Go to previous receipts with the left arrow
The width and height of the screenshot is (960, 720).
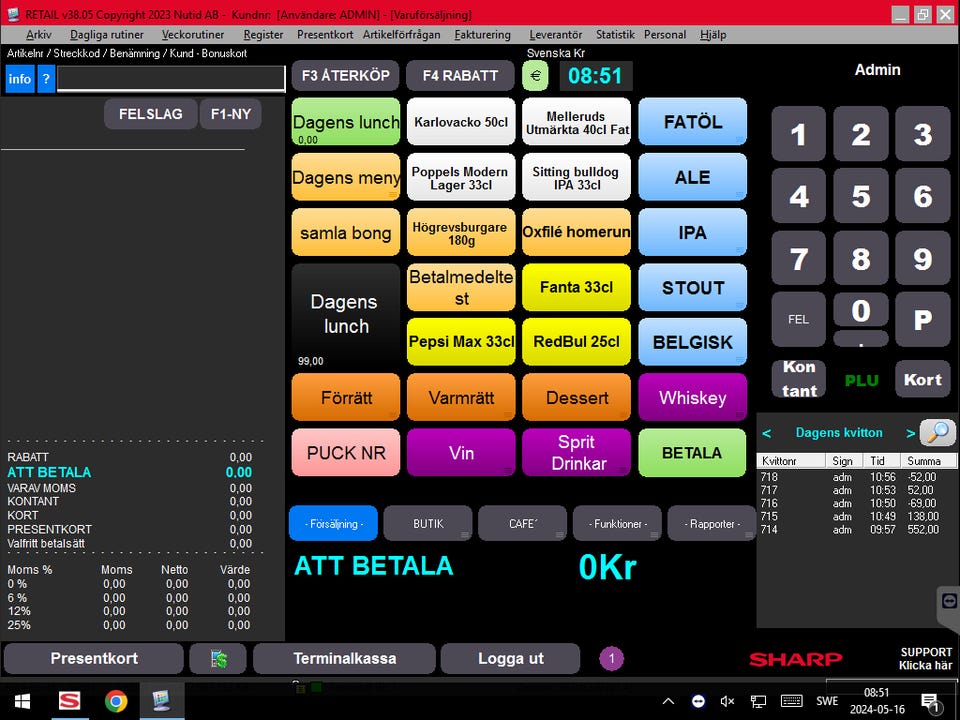click(767, 433)
